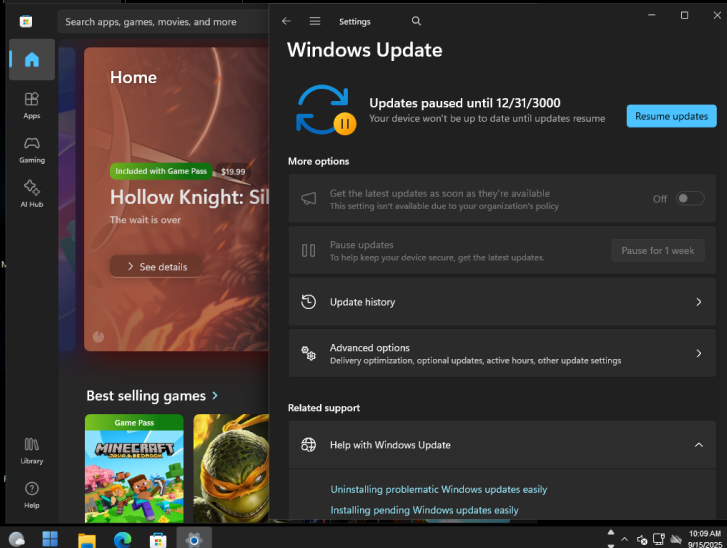
Task: Click the Update history row label
Action: (362, 302)
